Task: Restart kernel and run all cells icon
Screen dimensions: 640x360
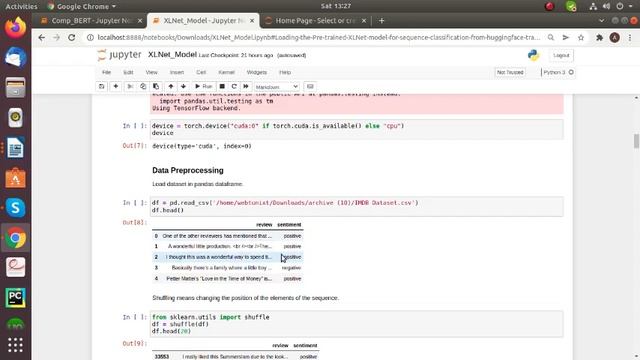Action: tap(246, 87)
